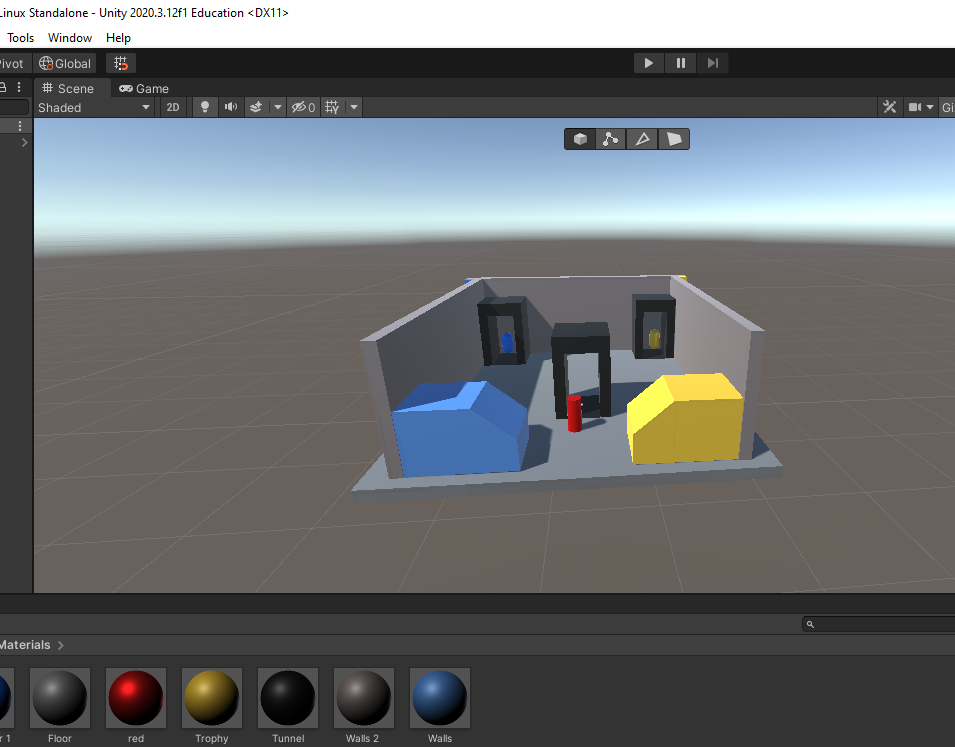Expand the hierarchy row arrow
This screenshot has width=955, height=747.
tap(24, 143)
